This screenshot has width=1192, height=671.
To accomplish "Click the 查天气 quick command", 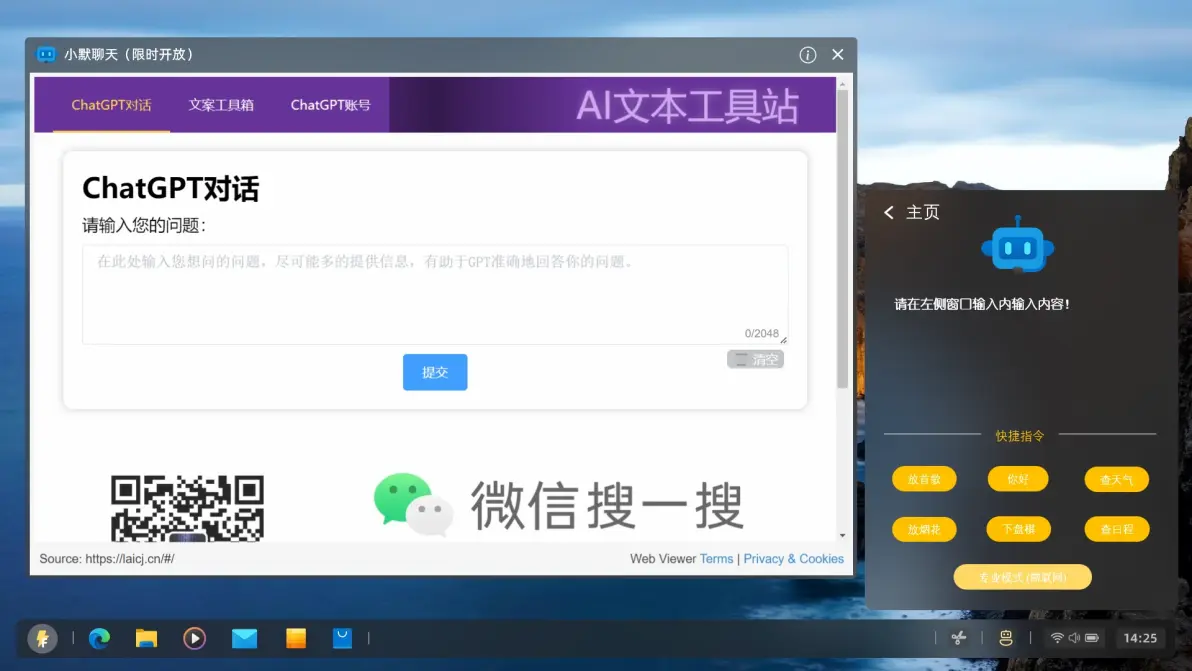I will click(x=1116, y=480).
